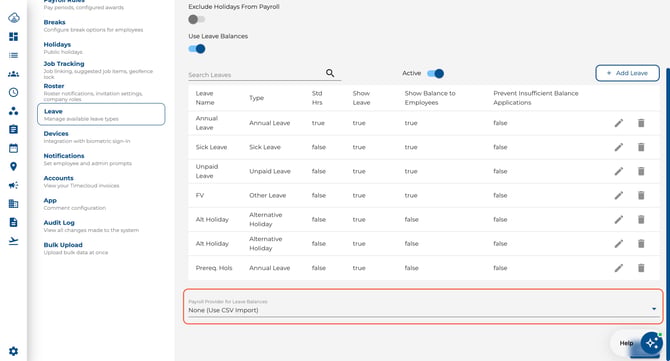Open the settings gear icon at sidebar bottom
The width and height of the screenshot is (670, 361).
tap(13, 351)
